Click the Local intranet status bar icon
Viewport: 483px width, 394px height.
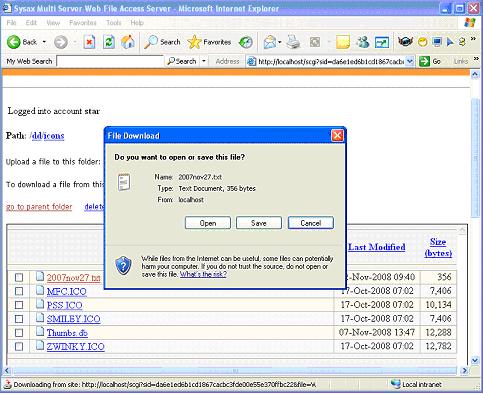coord(395,384)
